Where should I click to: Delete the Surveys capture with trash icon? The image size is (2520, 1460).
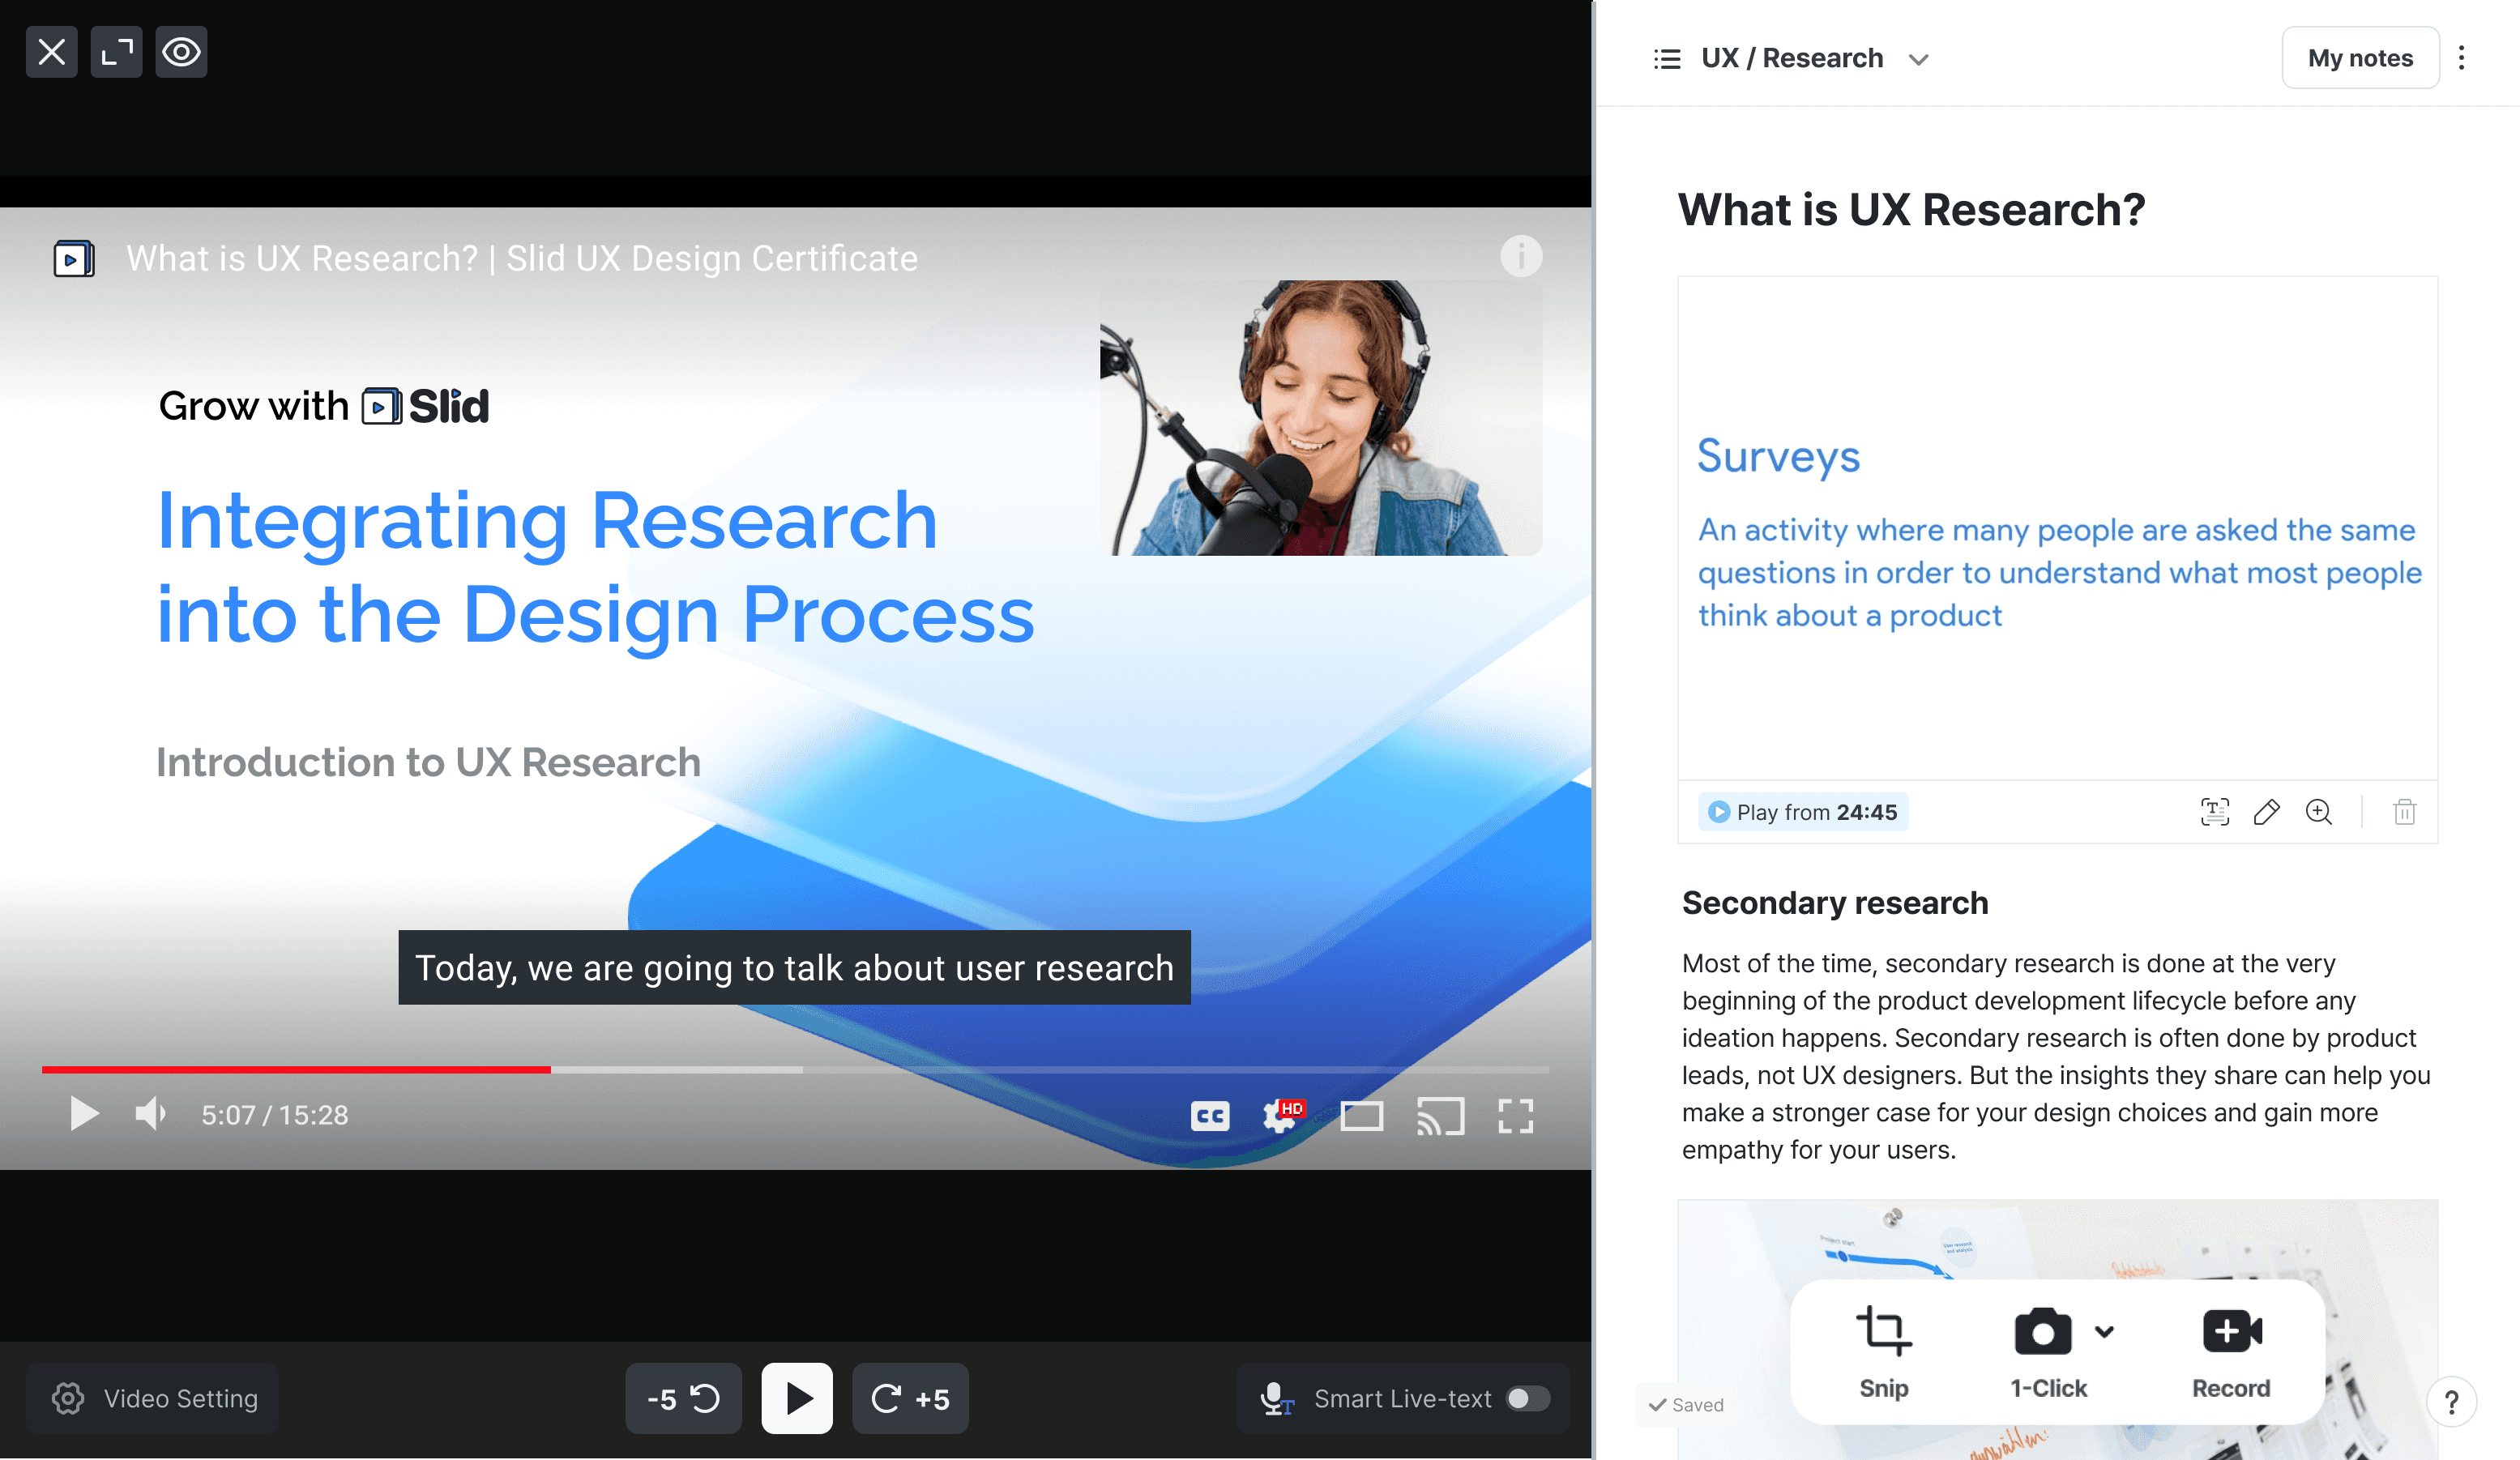point(2405,812)
